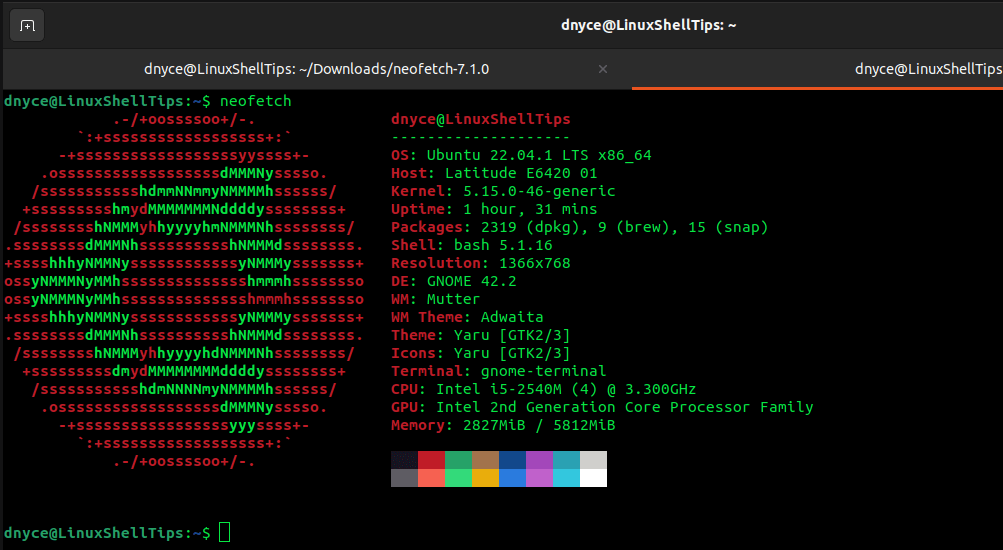Click the dark gray swatch in the bottom row

(x=404, y=478)
